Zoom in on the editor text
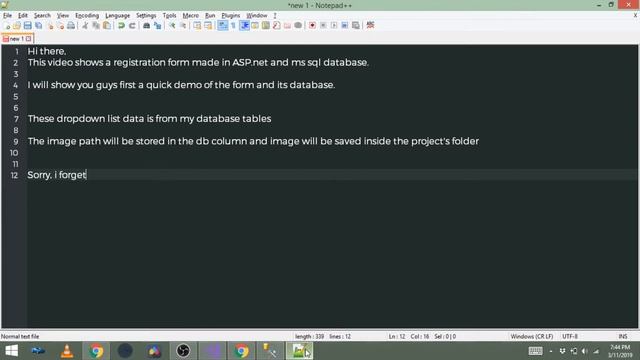This screenshot has height=360, width=640. coord(172,25)
